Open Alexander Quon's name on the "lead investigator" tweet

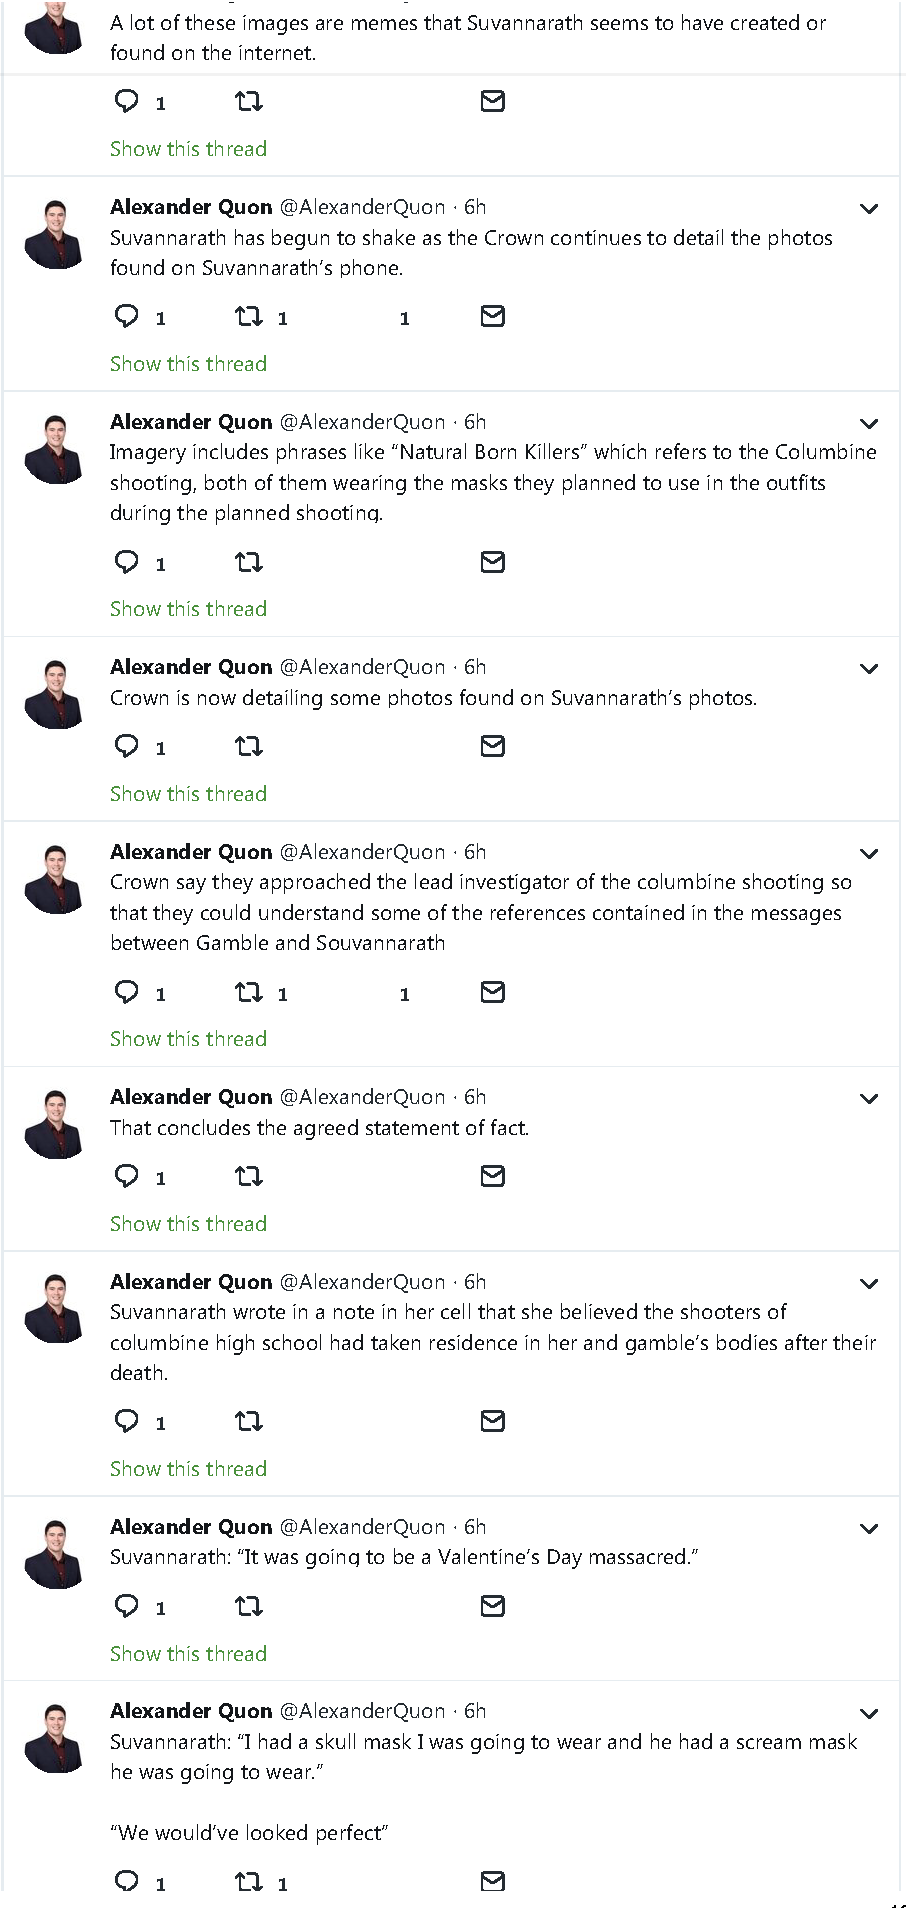(191, 852)
